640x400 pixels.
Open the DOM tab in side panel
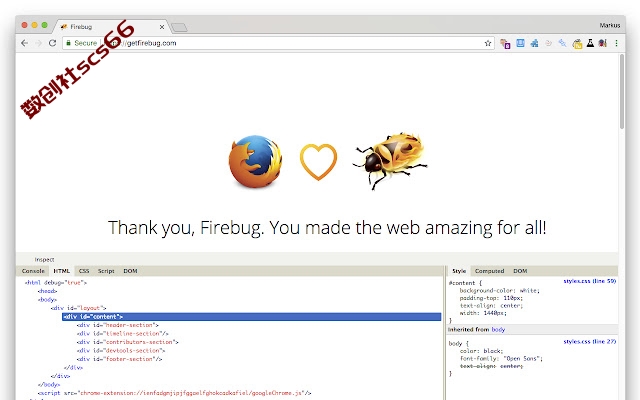pyautogui.click(x=520, y=271)
